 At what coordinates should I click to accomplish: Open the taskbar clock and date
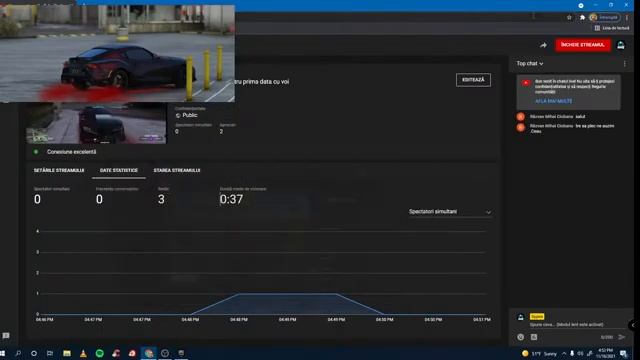(x=605, y=353)
